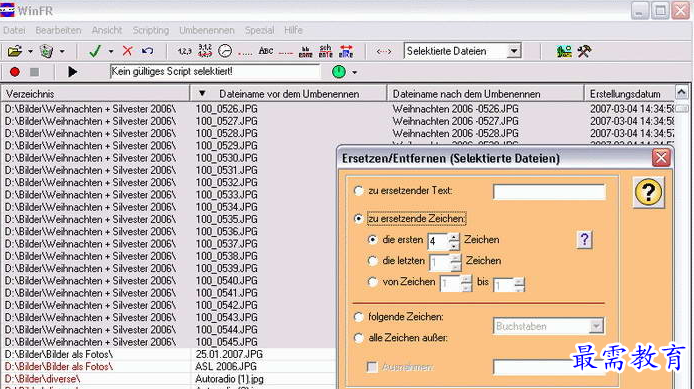Click the picture landscape toolbar icon
The height and width of the screenshot is (389, 694).
click(x=564, y=51)
